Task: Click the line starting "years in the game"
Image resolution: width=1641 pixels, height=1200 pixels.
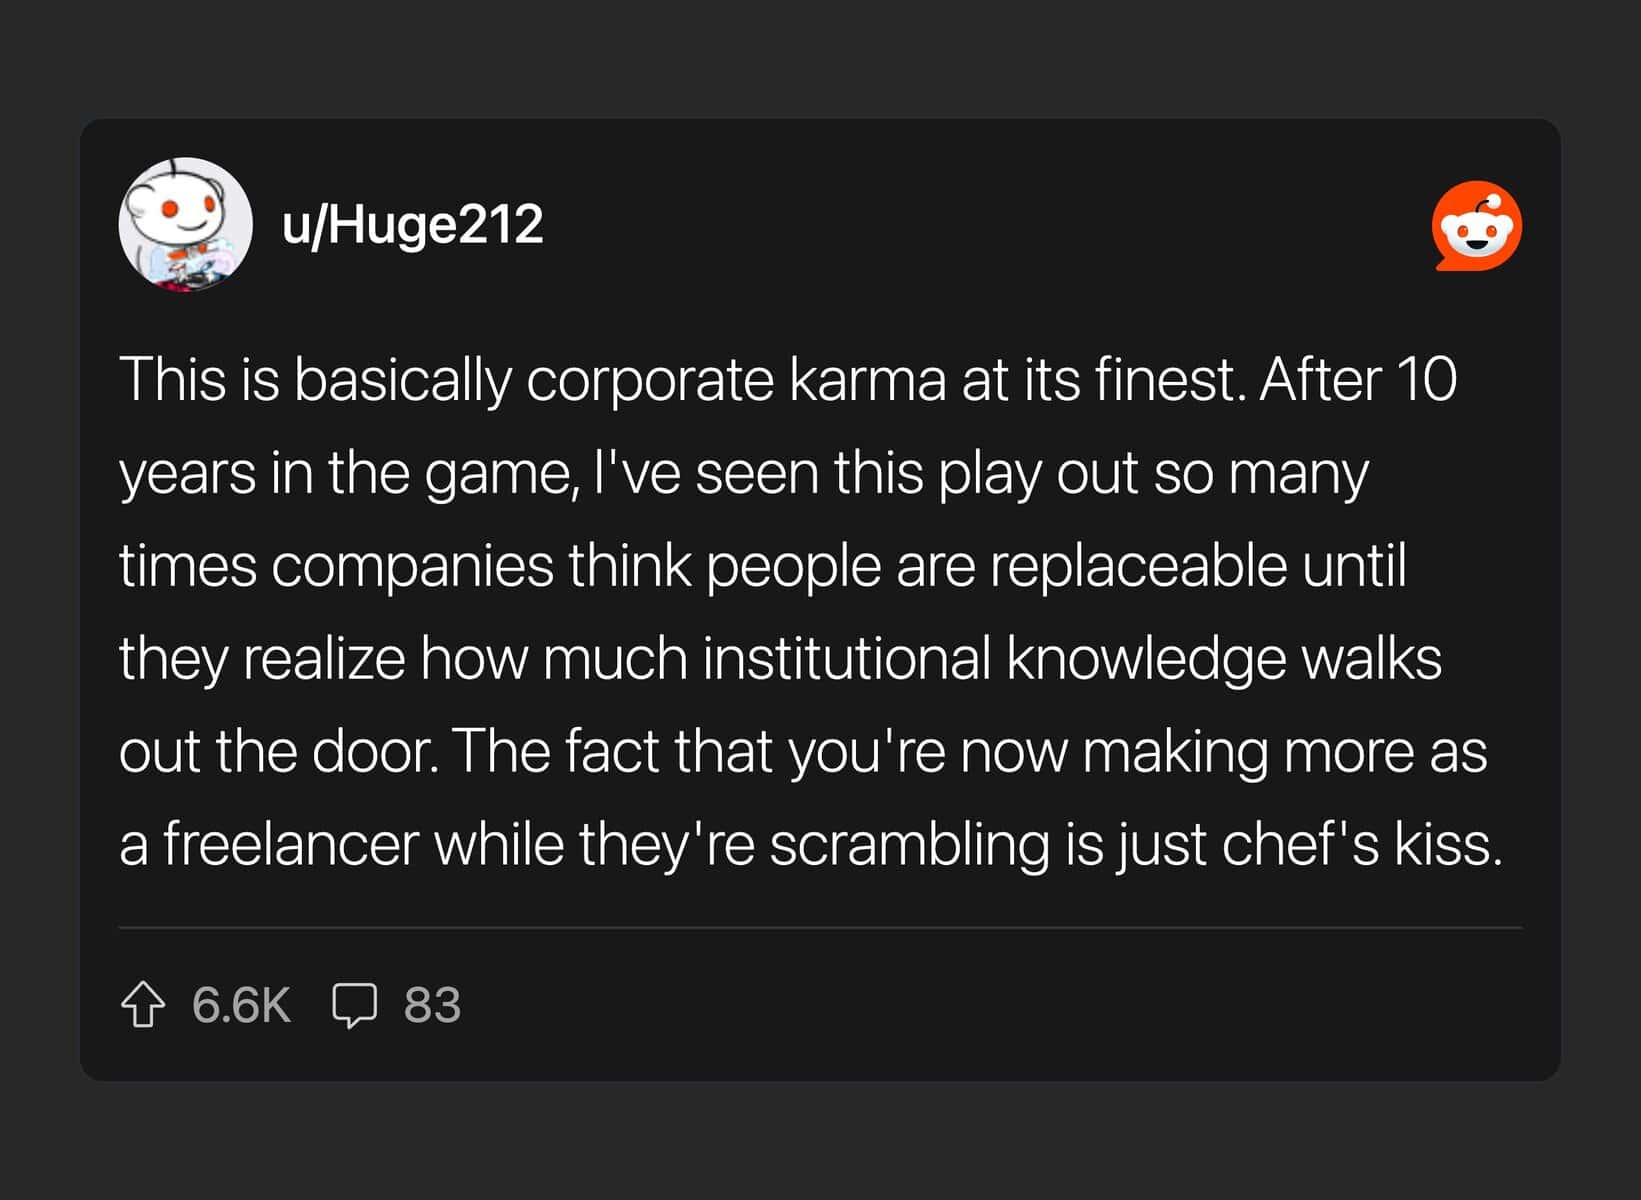Action: click(x=744, y=474)
